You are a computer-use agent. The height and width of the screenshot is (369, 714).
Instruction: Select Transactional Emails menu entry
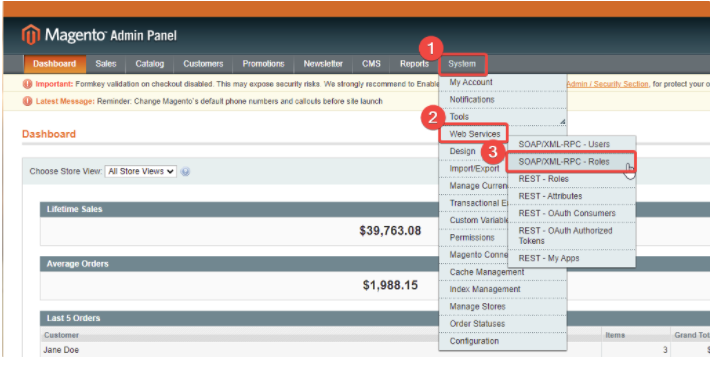coord(474,203)
